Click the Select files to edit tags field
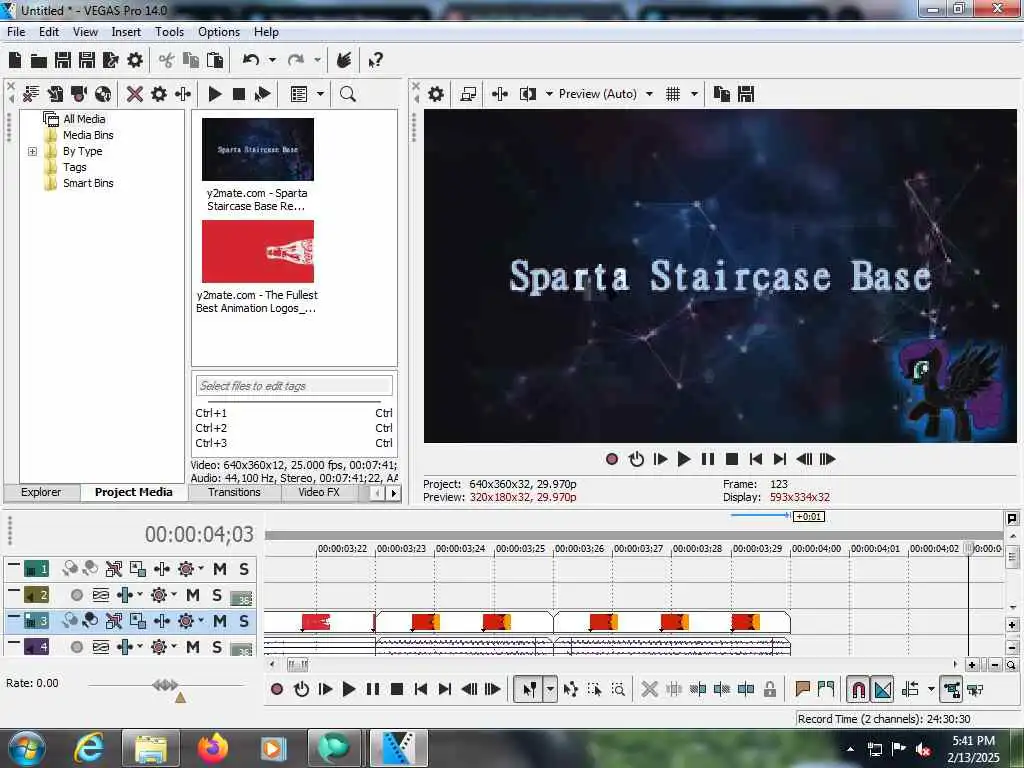The width and height of the screenshot is (1024, 768). pyautogui.click(x=294, y=386)
